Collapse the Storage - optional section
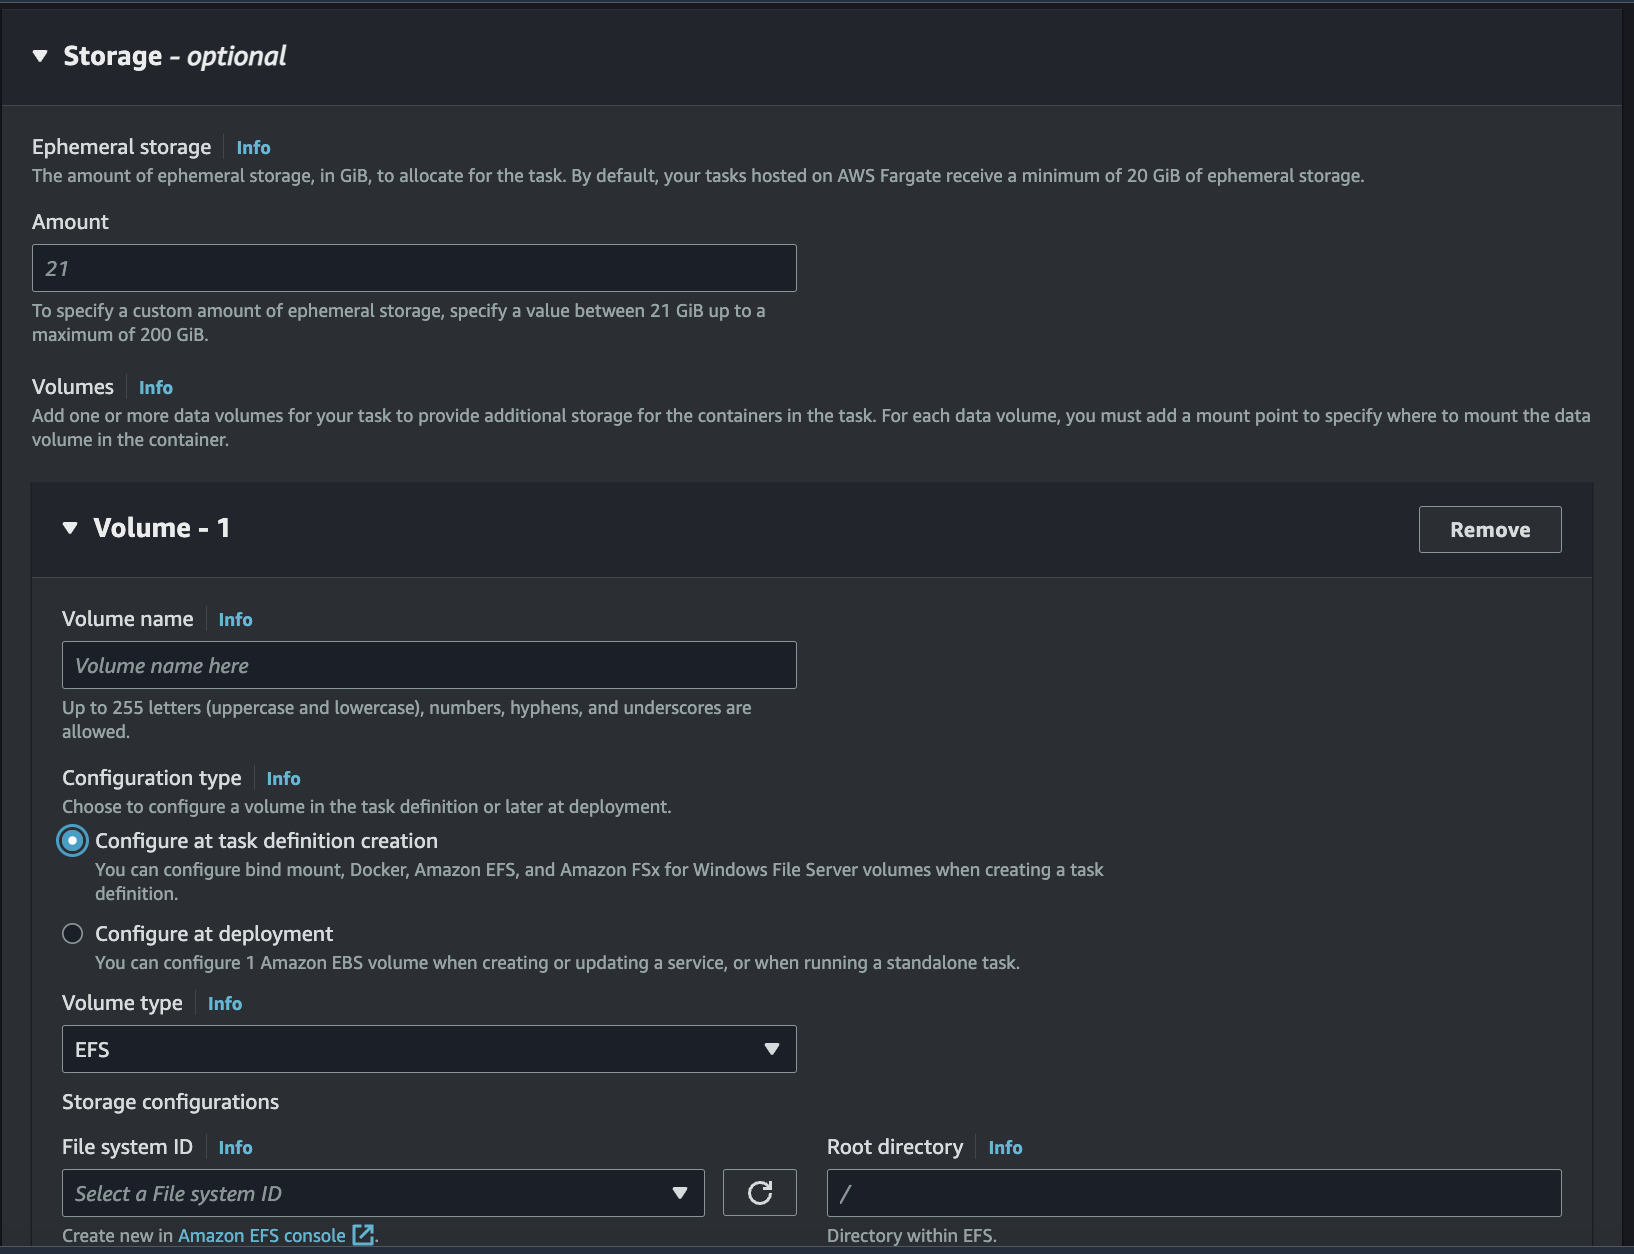The width and height of the screenshot is (1634, 1254). (x=39, y=56)
